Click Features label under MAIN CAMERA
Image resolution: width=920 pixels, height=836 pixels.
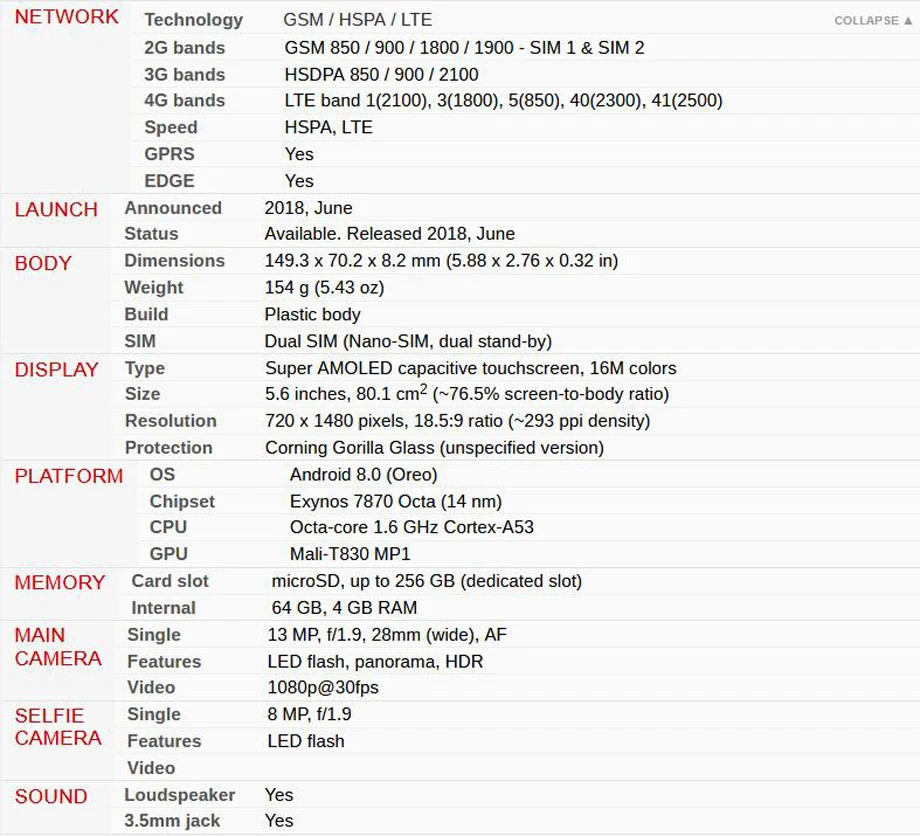pyautogui.click(x=164, y=661)
